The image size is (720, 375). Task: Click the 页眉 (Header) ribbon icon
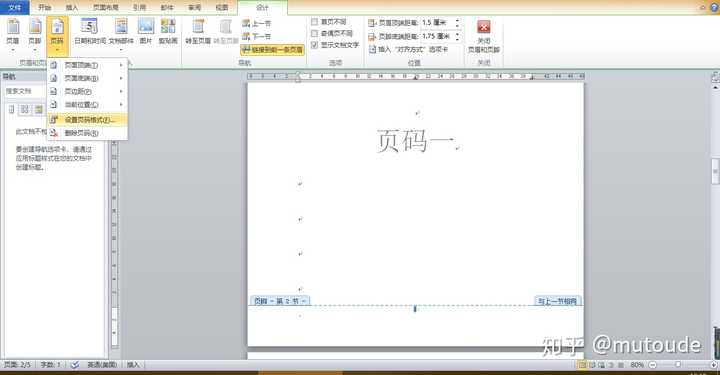[13, 34]
